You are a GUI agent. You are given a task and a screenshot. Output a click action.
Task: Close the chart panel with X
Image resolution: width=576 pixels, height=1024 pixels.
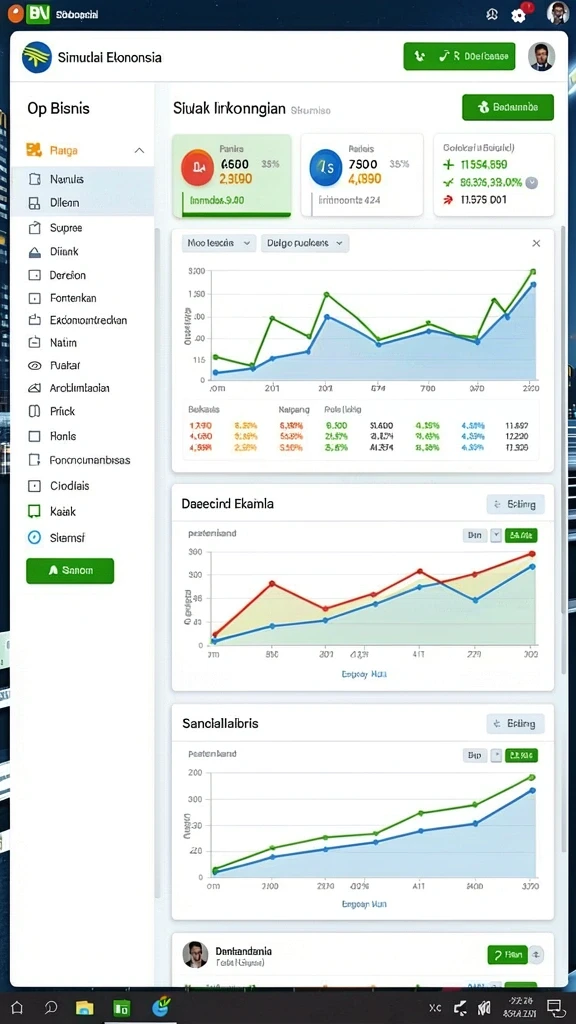pos(536,244)
